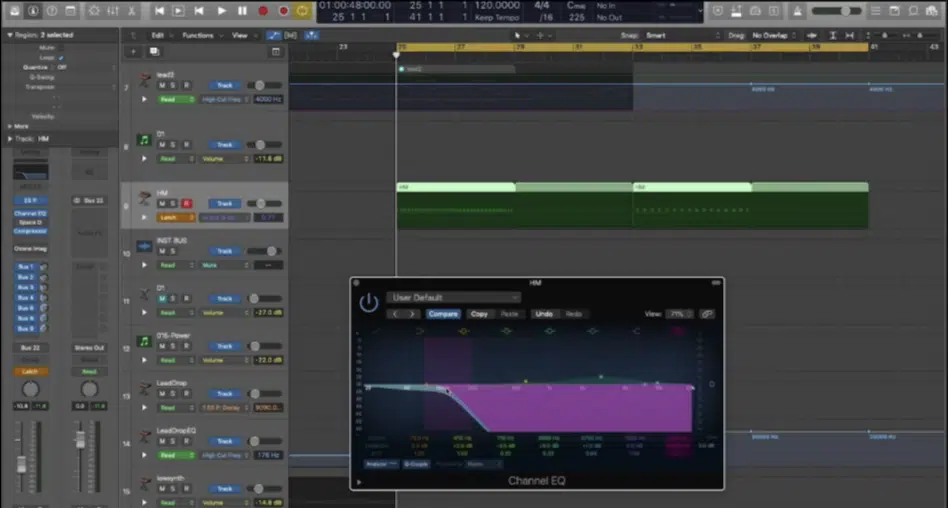
Task: Solo the HM track
Action: [173, 203]
